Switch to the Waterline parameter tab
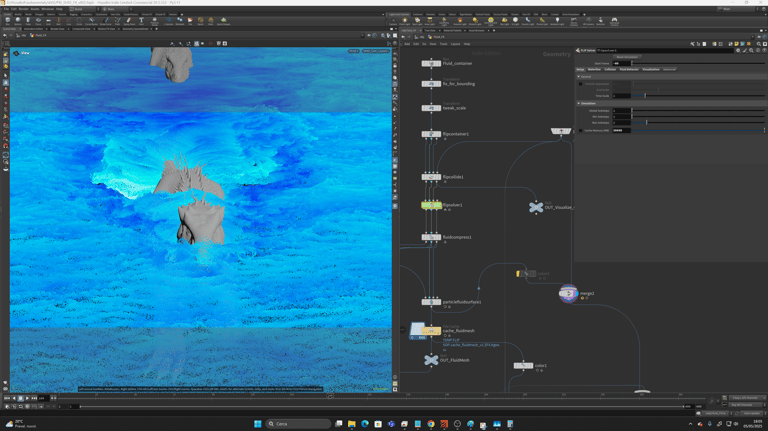768x431 pixels. coord(594,70)
